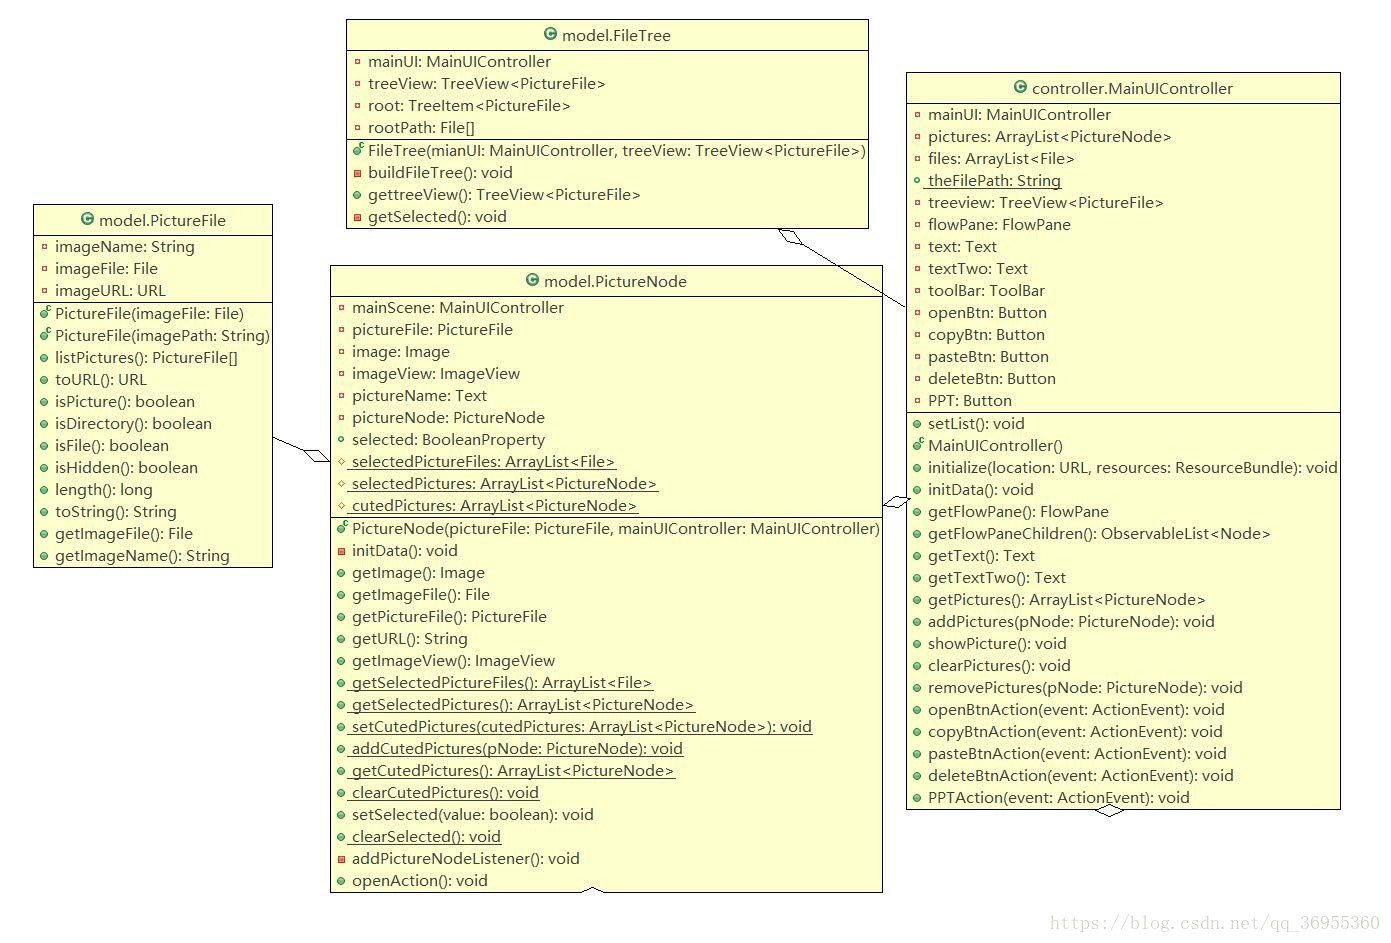
Task: Click flowPane: FlowPane field
Action: click(999, 225)
